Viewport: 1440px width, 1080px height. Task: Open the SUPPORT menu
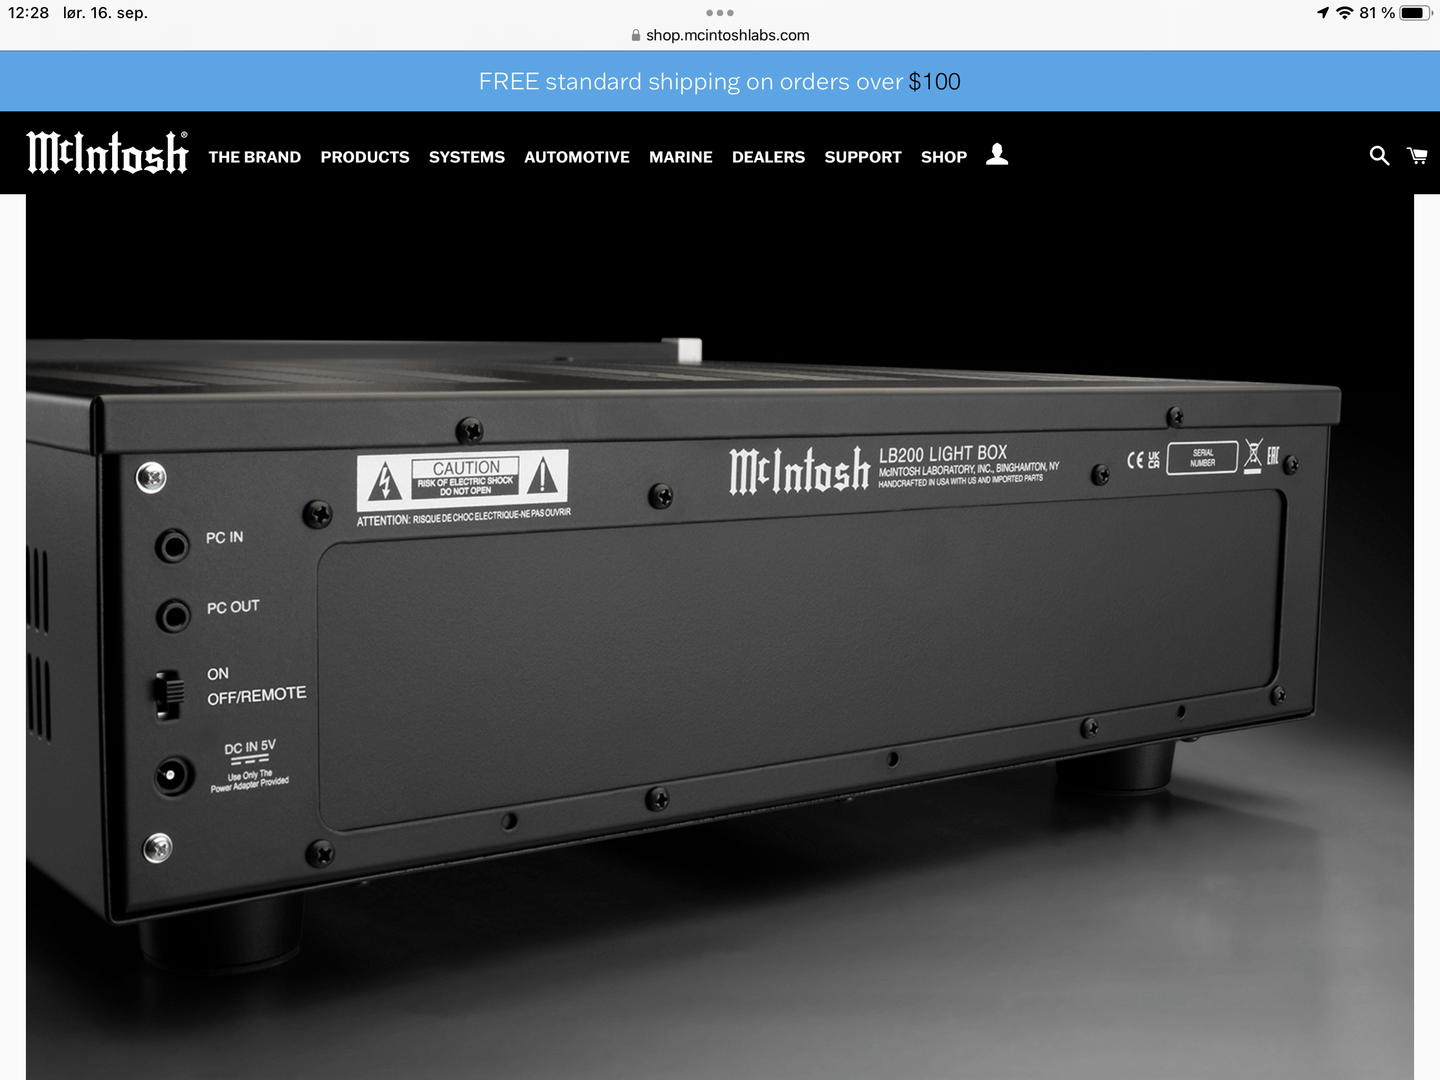click(863, 157)
